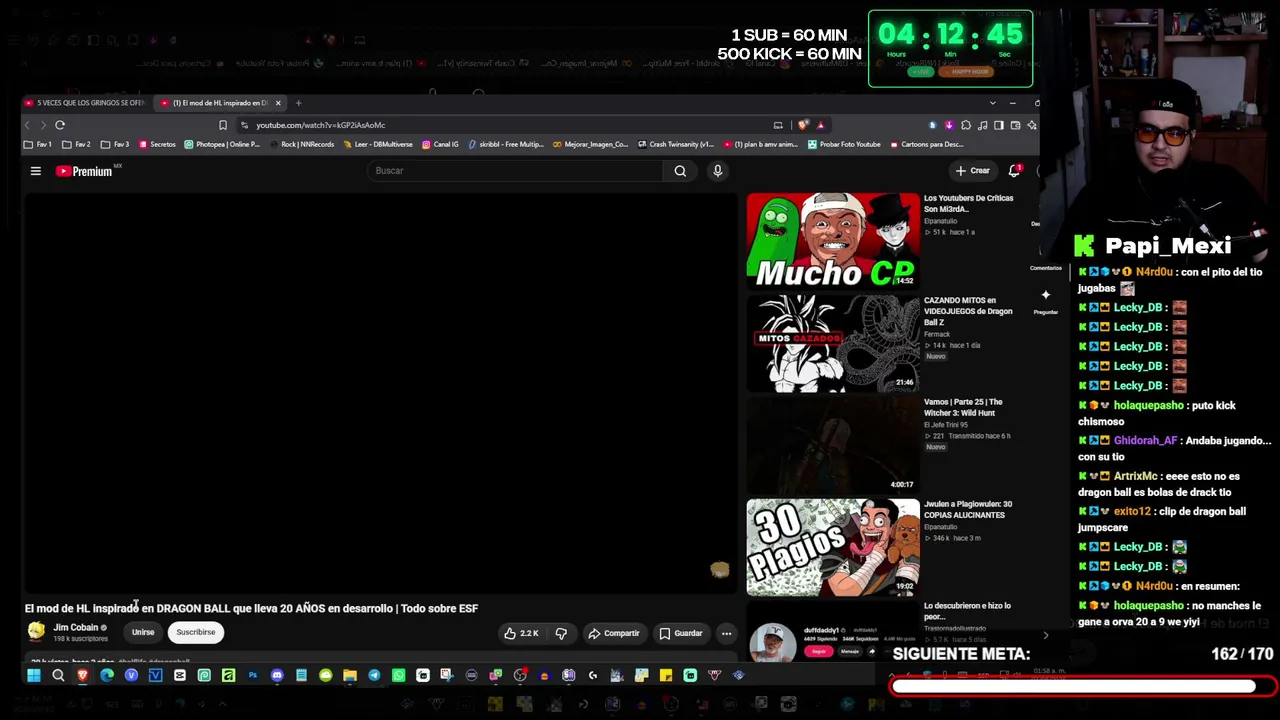Open Photoshop from the taskbar
Image resolution: width=1280 pixels, height=720 pixels.
point(253,675)
